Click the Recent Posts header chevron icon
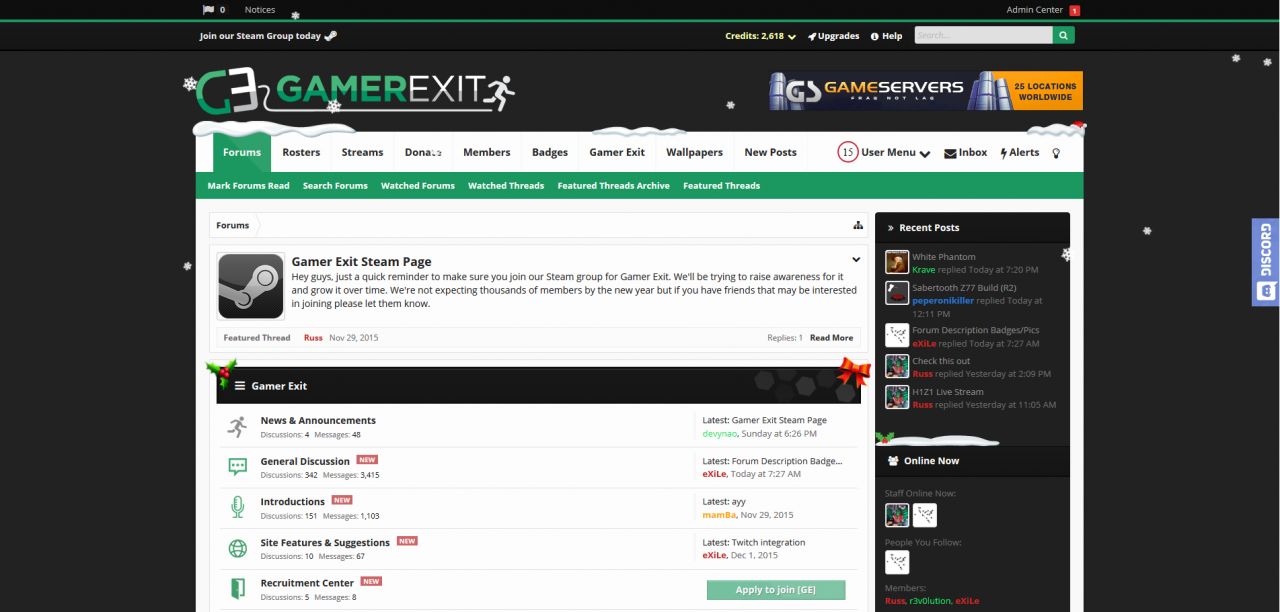1280x612 pixels. click(890, 228)
